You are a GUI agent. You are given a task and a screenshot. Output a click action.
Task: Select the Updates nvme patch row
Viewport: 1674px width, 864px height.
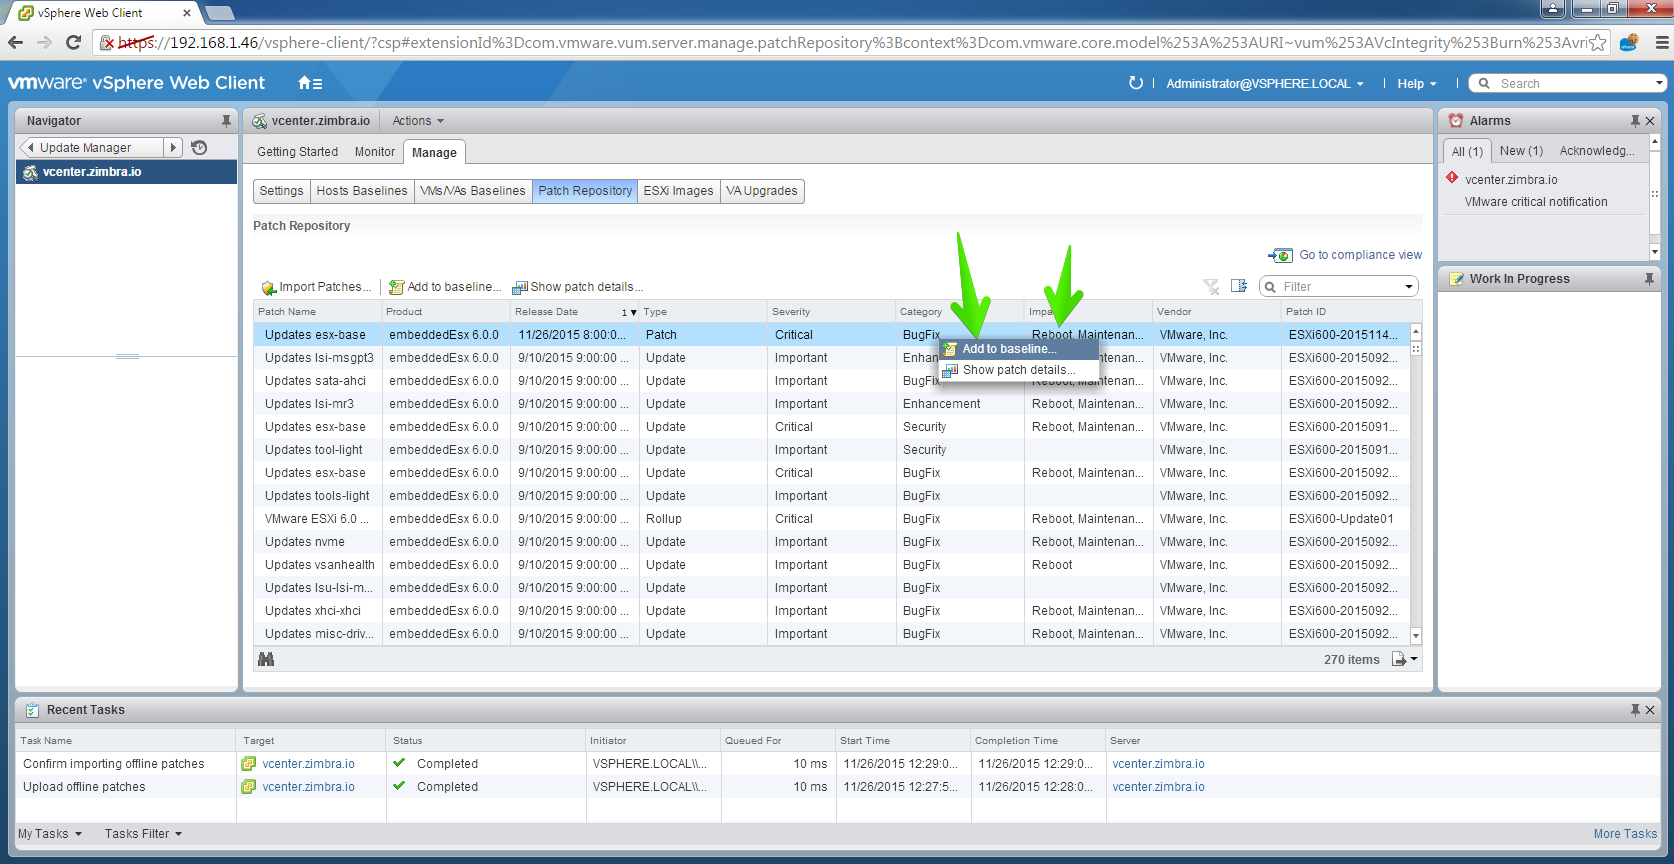(832, 542)
